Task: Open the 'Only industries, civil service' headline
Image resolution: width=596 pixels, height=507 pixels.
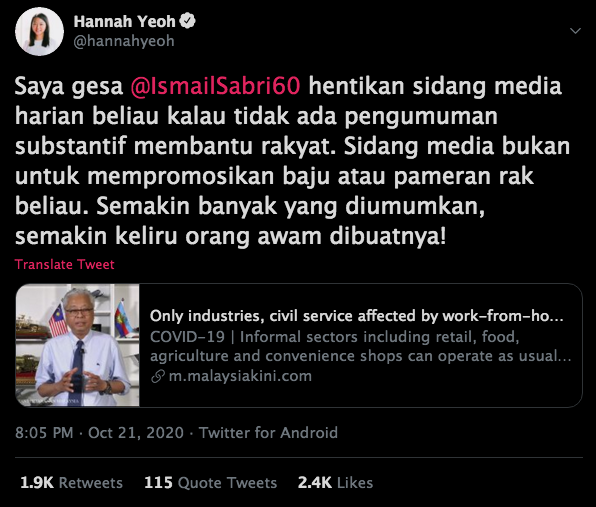Action: point(357,316)
